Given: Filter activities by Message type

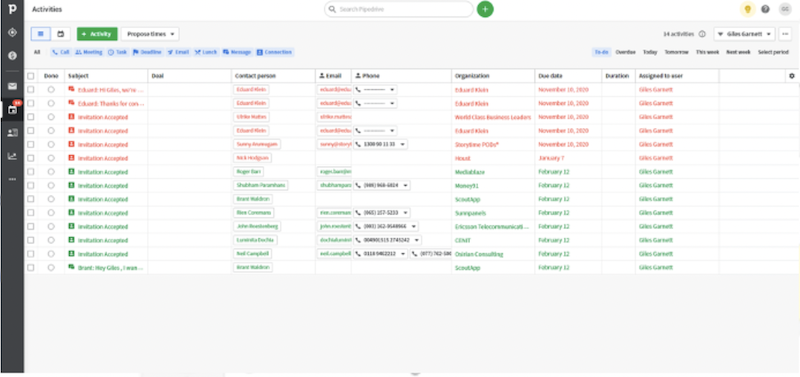Looking at the screenshot, I should (237, 52).
